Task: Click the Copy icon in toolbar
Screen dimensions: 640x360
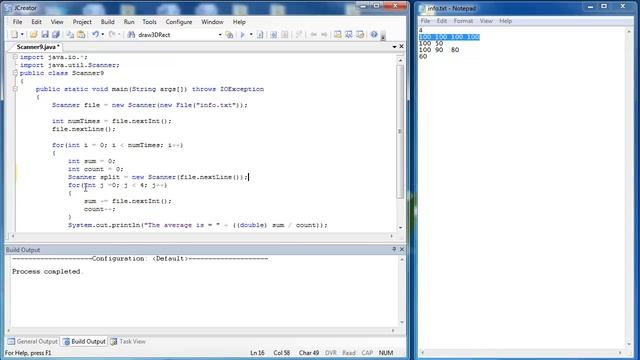Action: tap(70, 35)
